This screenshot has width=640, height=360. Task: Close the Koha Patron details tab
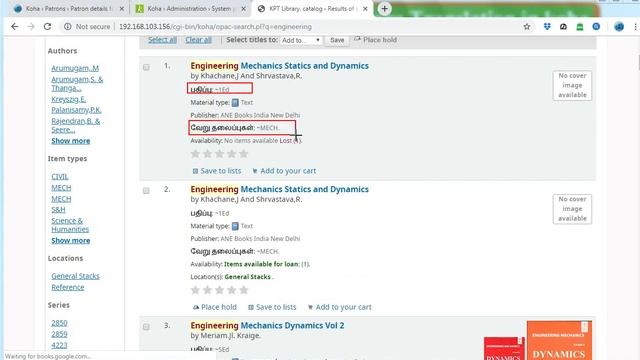click(122, 9)
